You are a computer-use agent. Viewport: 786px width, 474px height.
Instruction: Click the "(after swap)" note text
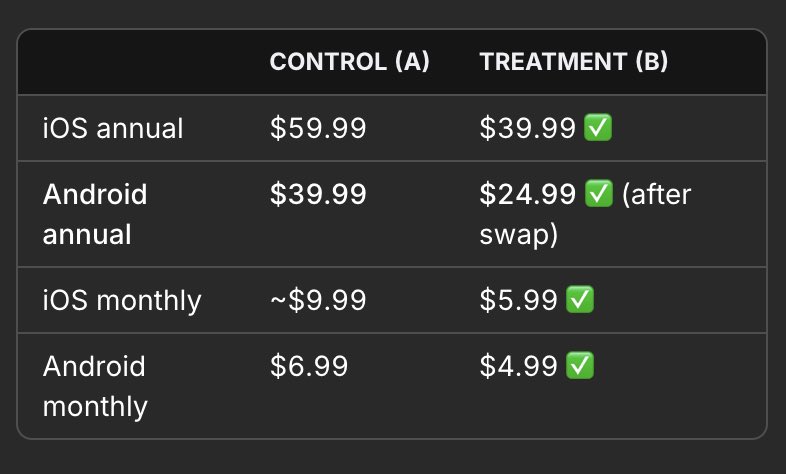(x=585, y=214)
